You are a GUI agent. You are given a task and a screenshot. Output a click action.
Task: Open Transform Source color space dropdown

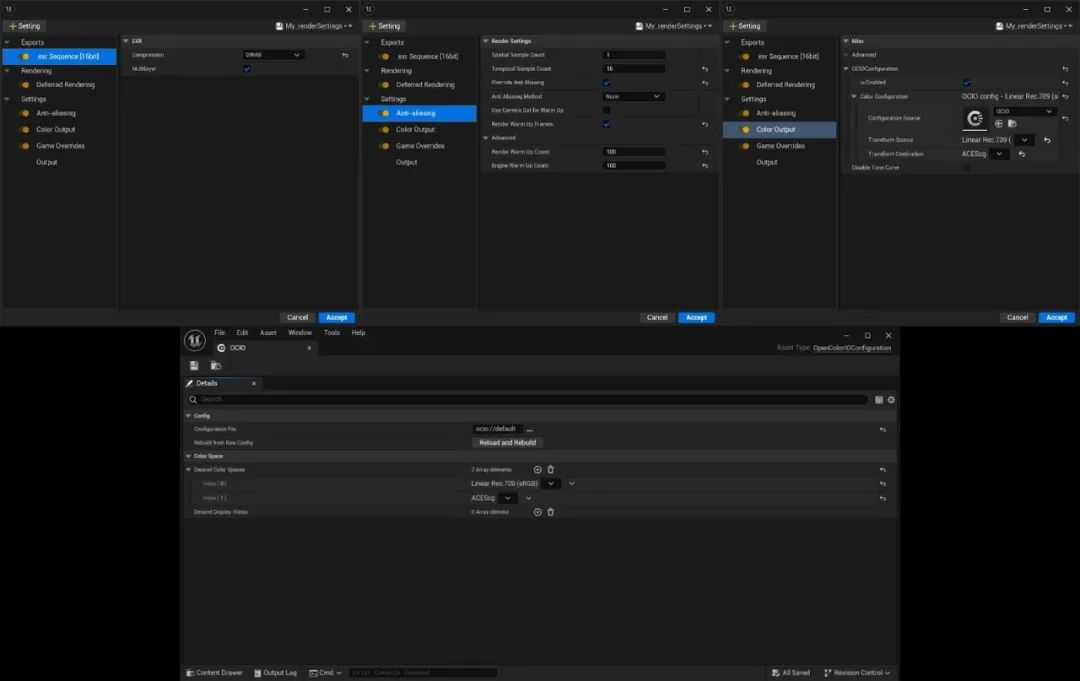coord(1025,140)
